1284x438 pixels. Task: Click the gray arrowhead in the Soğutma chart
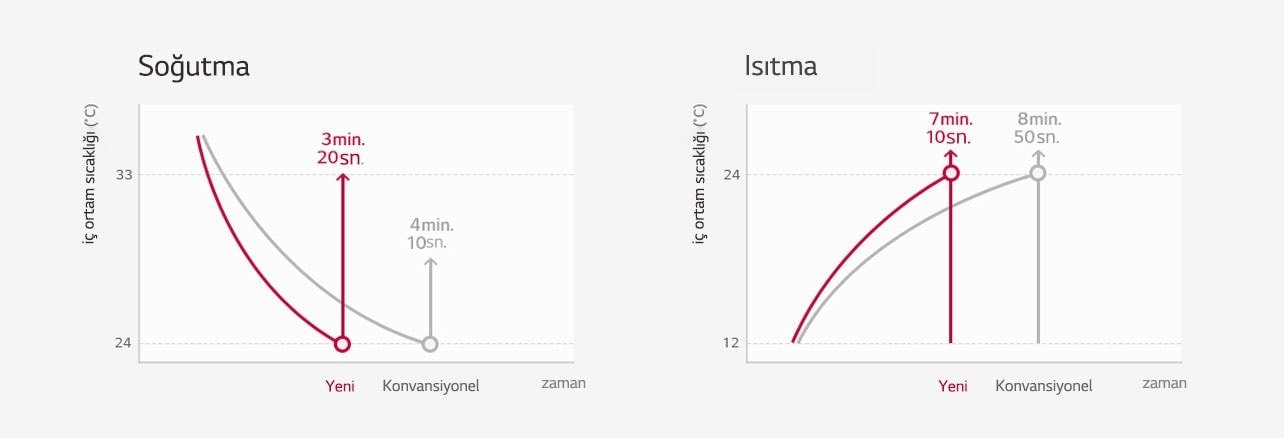pos(430,263)
